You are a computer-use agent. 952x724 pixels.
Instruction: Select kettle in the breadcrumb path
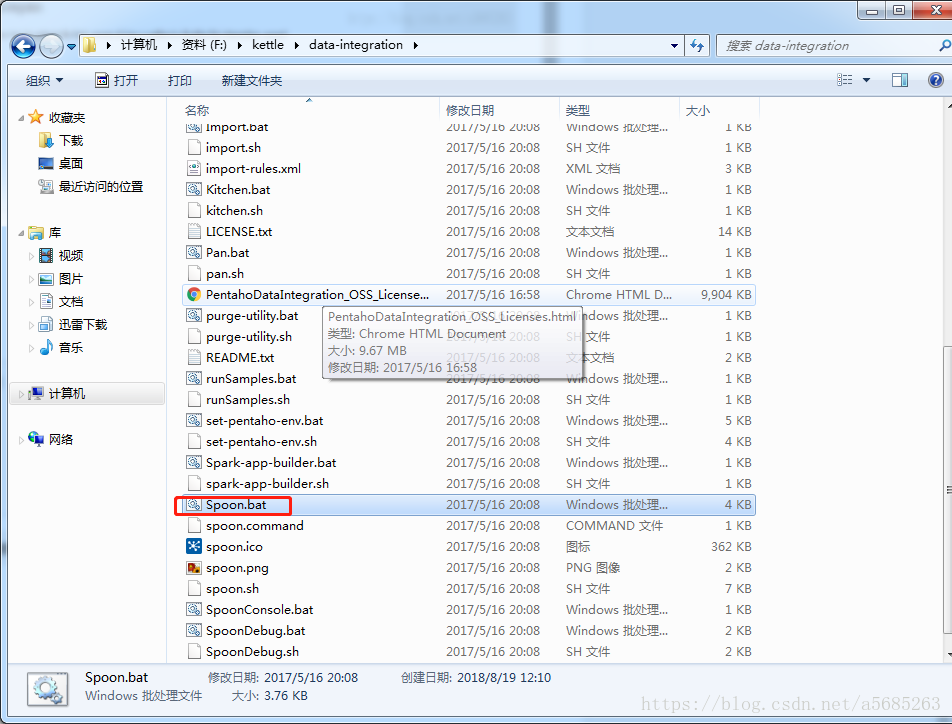[268, 45]
